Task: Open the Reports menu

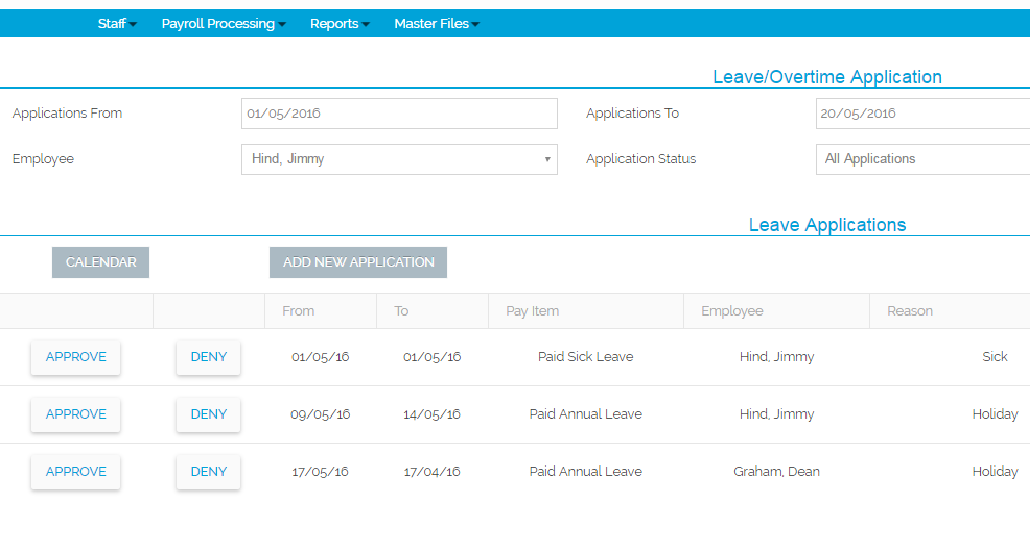Action: click(x=339, y=24)
